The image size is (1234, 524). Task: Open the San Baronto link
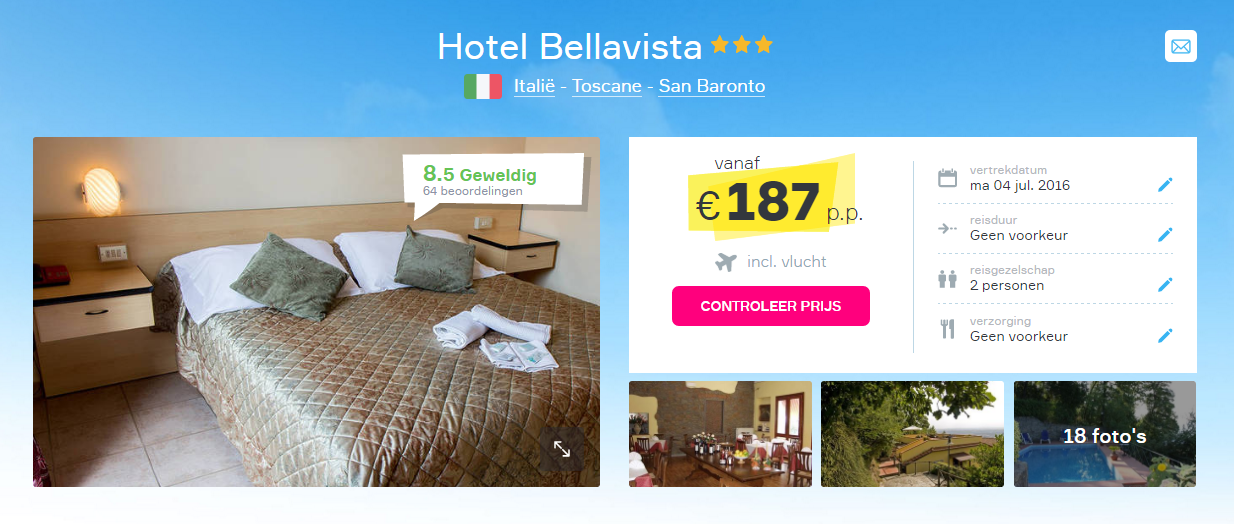pos(712,86)
